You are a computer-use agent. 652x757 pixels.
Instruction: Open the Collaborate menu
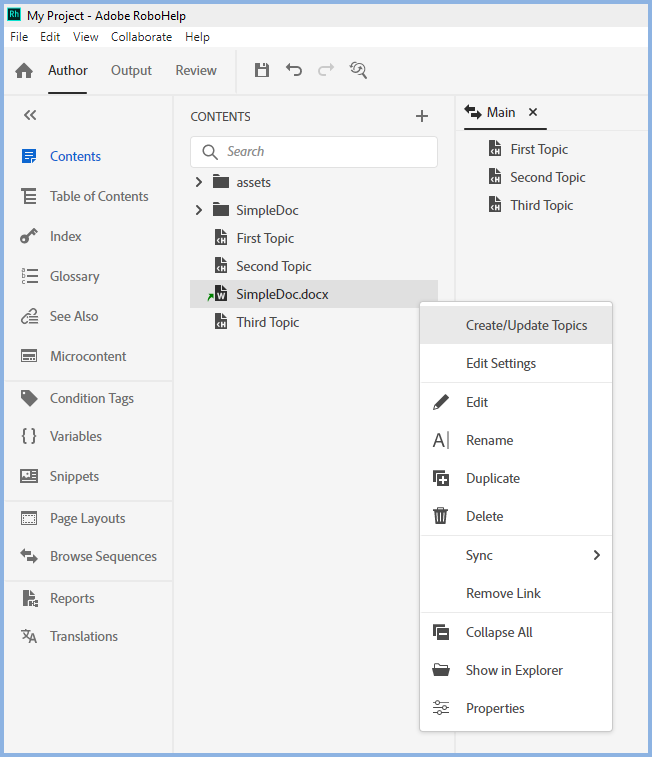tap(141, 37)
